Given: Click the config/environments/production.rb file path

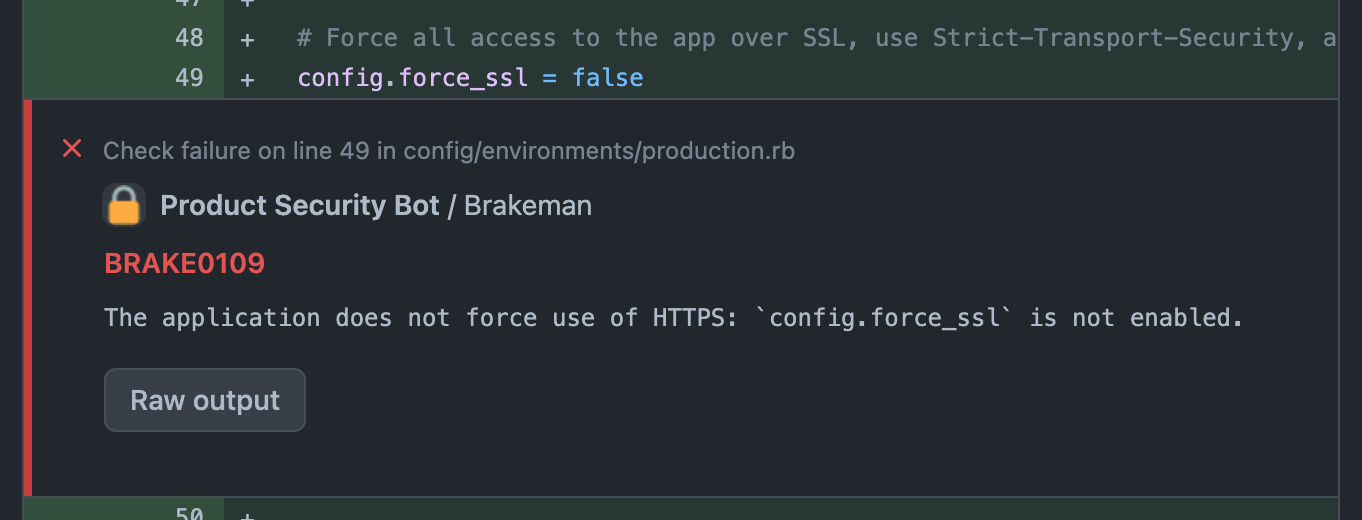Looking at the screenshot, I should [599, 151].
